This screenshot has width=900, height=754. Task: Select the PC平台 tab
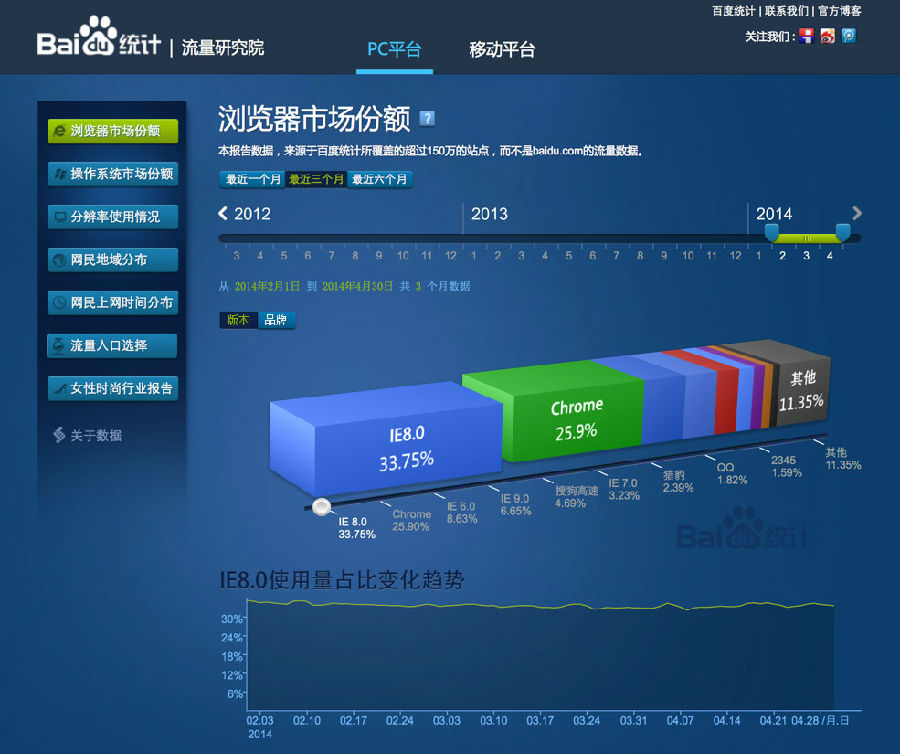394,49
